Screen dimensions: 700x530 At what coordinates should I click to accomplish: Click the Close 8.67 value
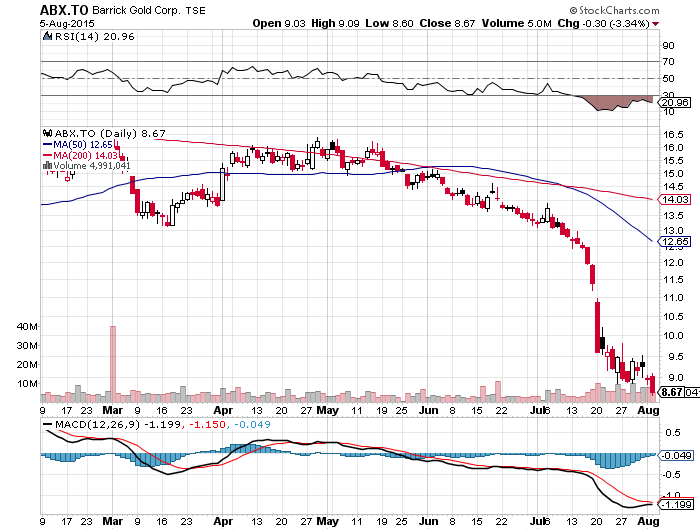coord(447,23)
